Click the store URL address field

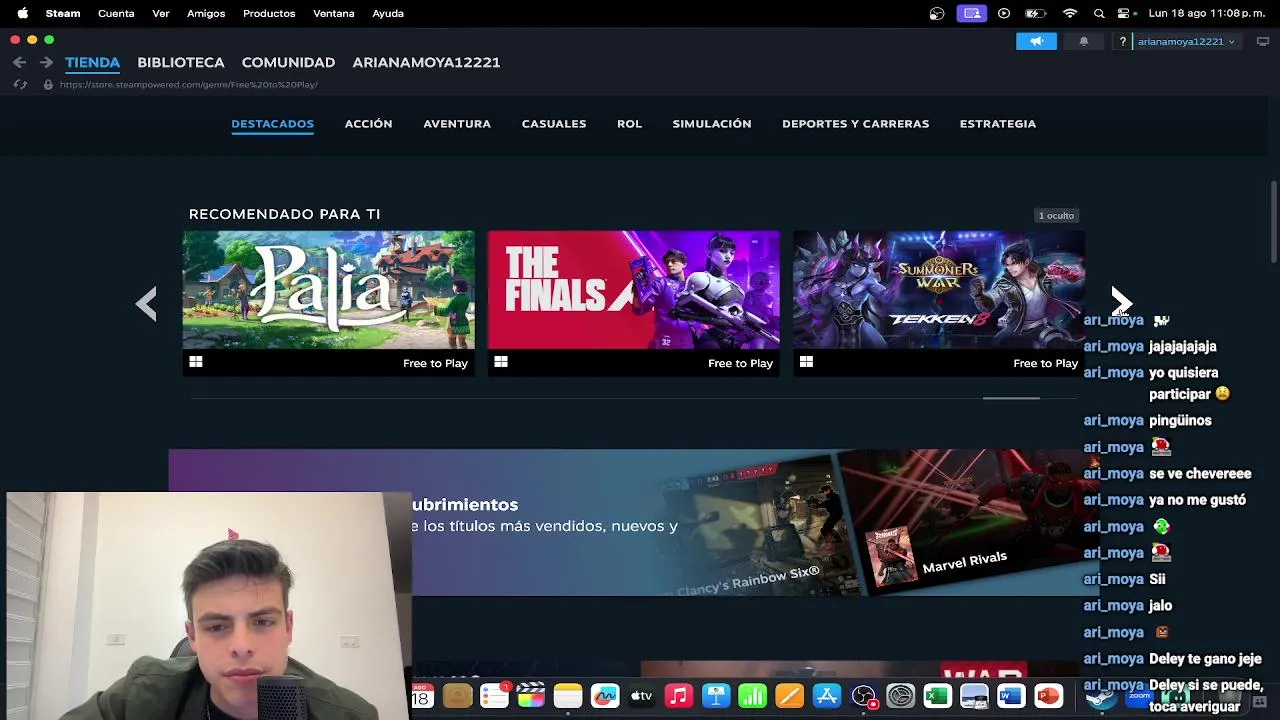(189, 85)
